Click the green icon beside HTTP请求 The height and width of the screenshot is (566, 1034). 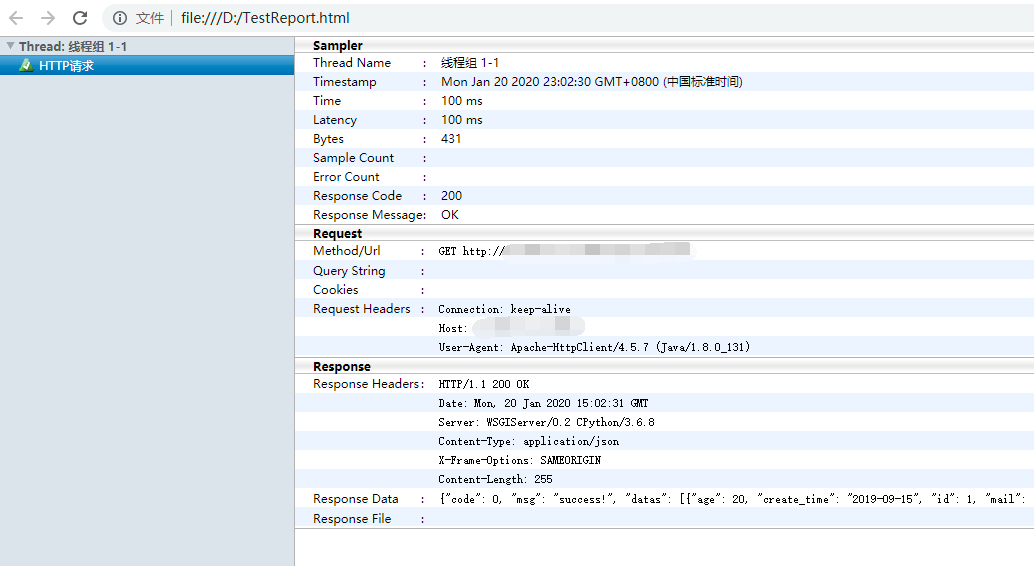(26, 66)
